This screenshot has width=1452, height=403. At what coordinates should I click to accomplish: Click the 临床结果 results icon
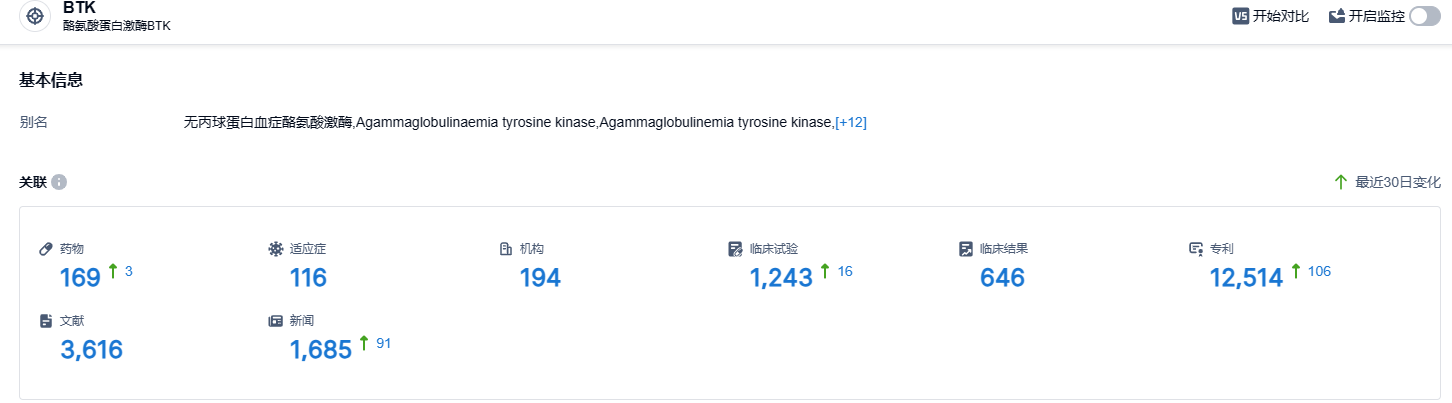(x=966, y=248)
